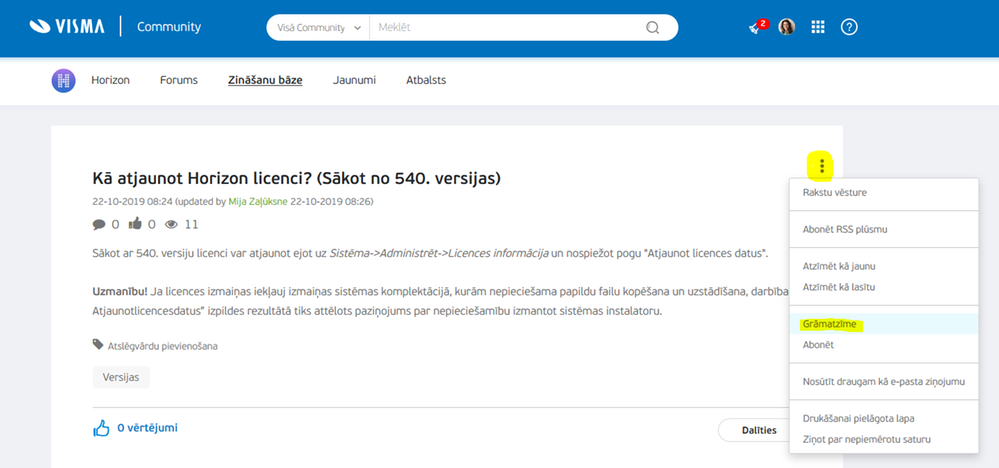
Task: Click the eye views icon
Action: coord(171,224)
